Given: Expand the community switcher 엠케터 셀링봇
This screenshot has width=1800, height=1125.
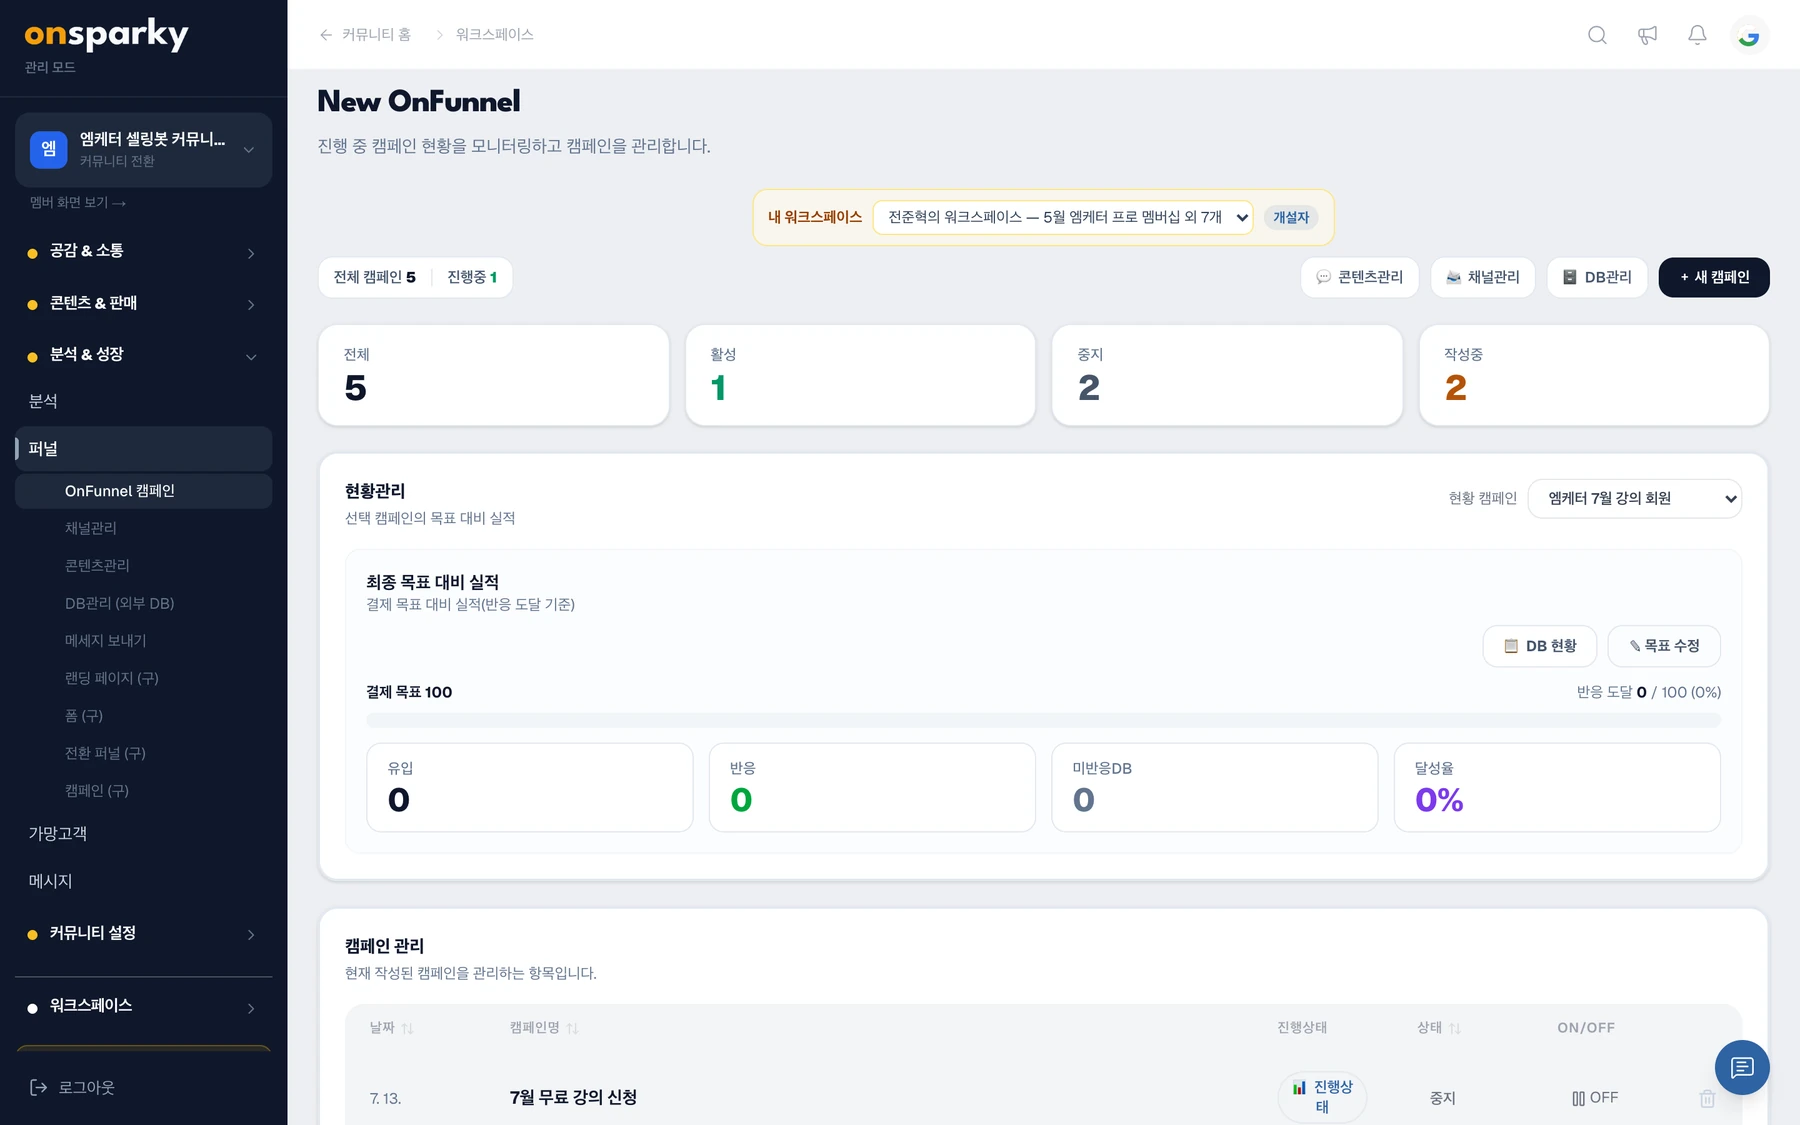Looking at the screenshot, I should [143, 149].
